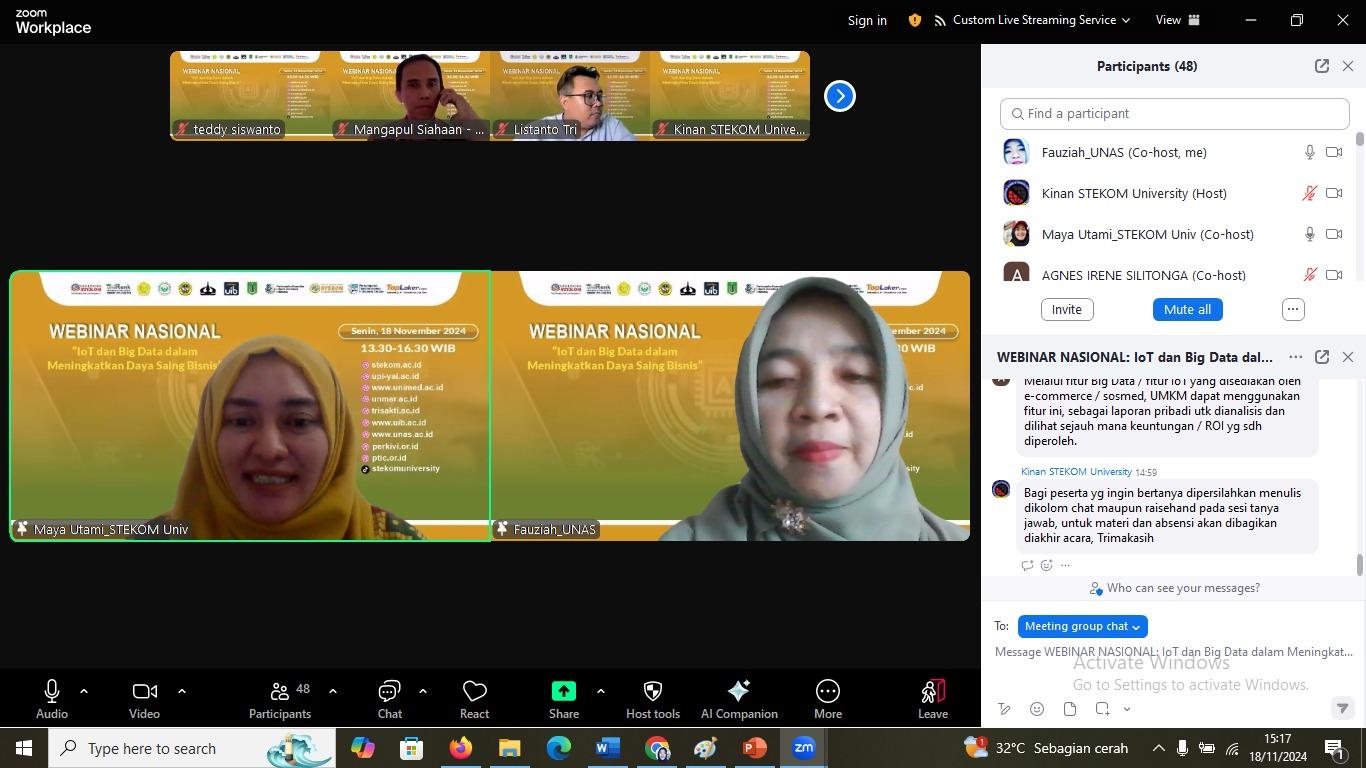Toggle video icon for Kinan STEKOM University
1366x768 pixels.
coord(1334,193)
